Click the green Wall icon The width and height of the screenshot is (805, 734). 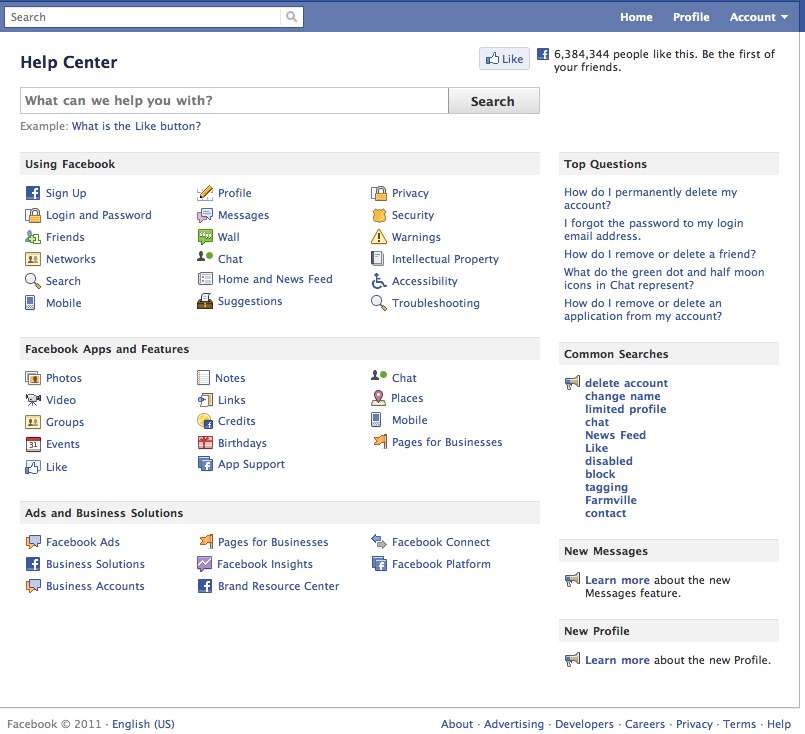click(x=205, y=237)
